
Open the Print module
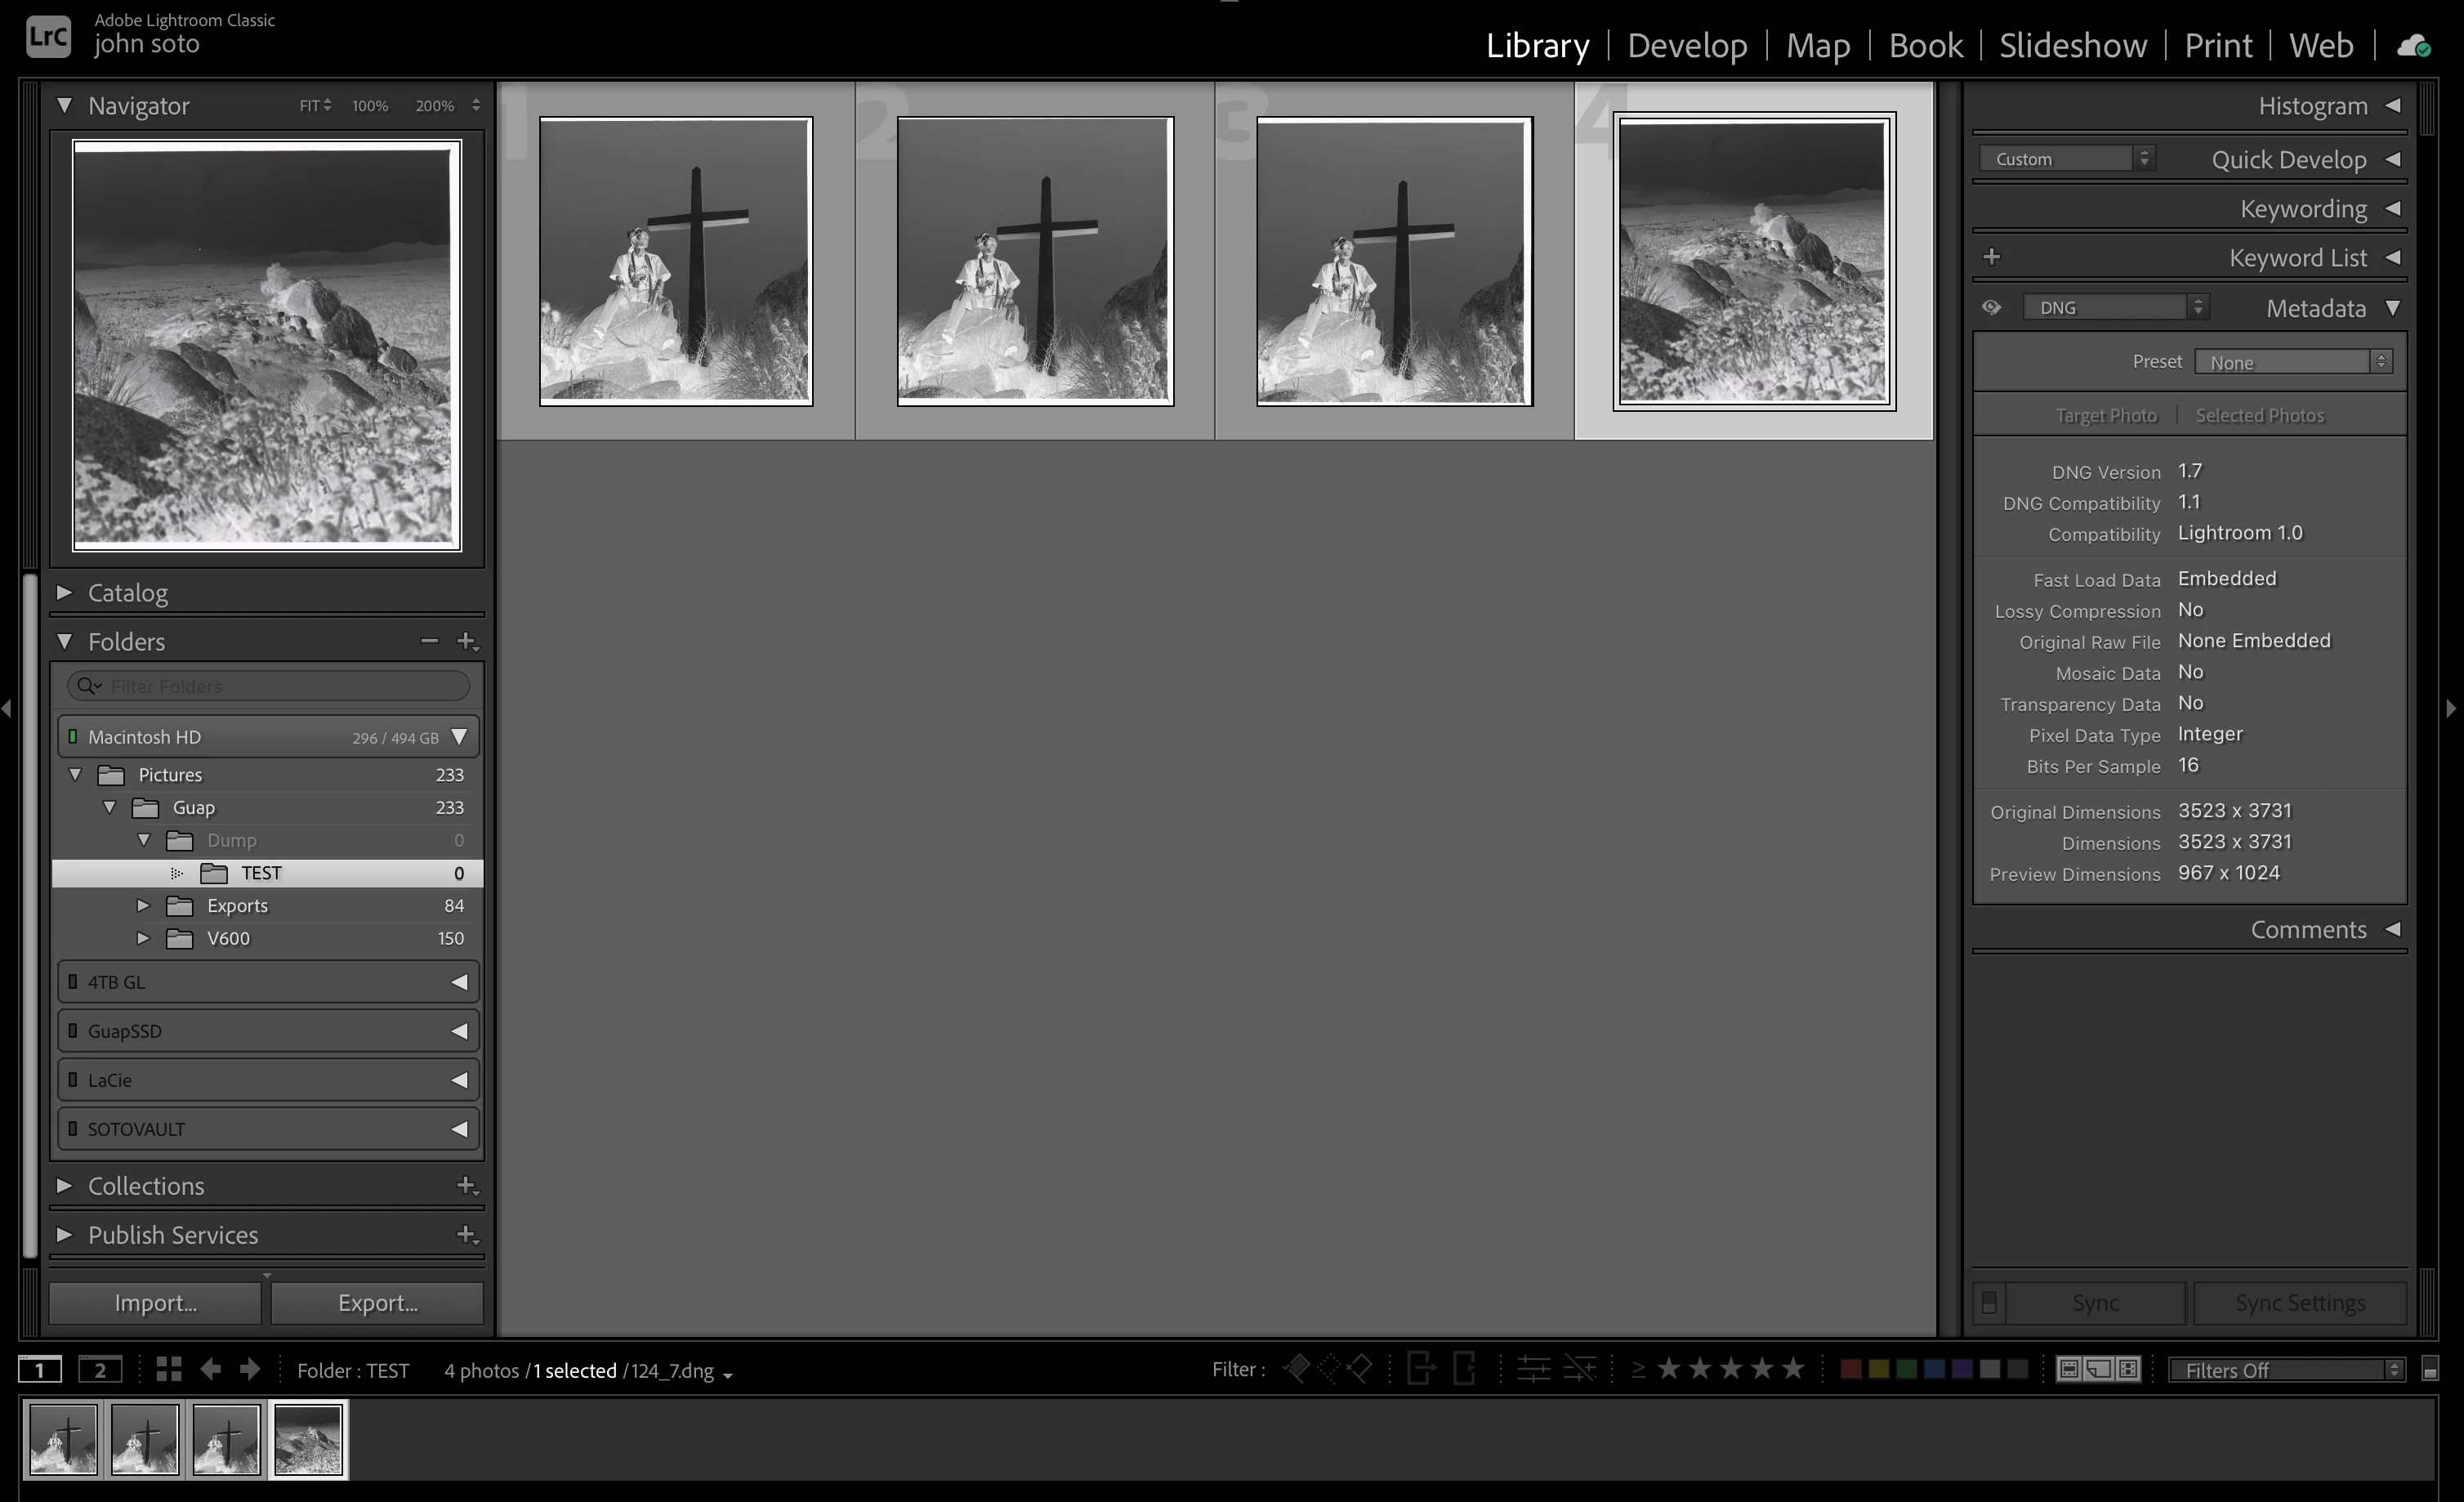tap(2217, 46)
